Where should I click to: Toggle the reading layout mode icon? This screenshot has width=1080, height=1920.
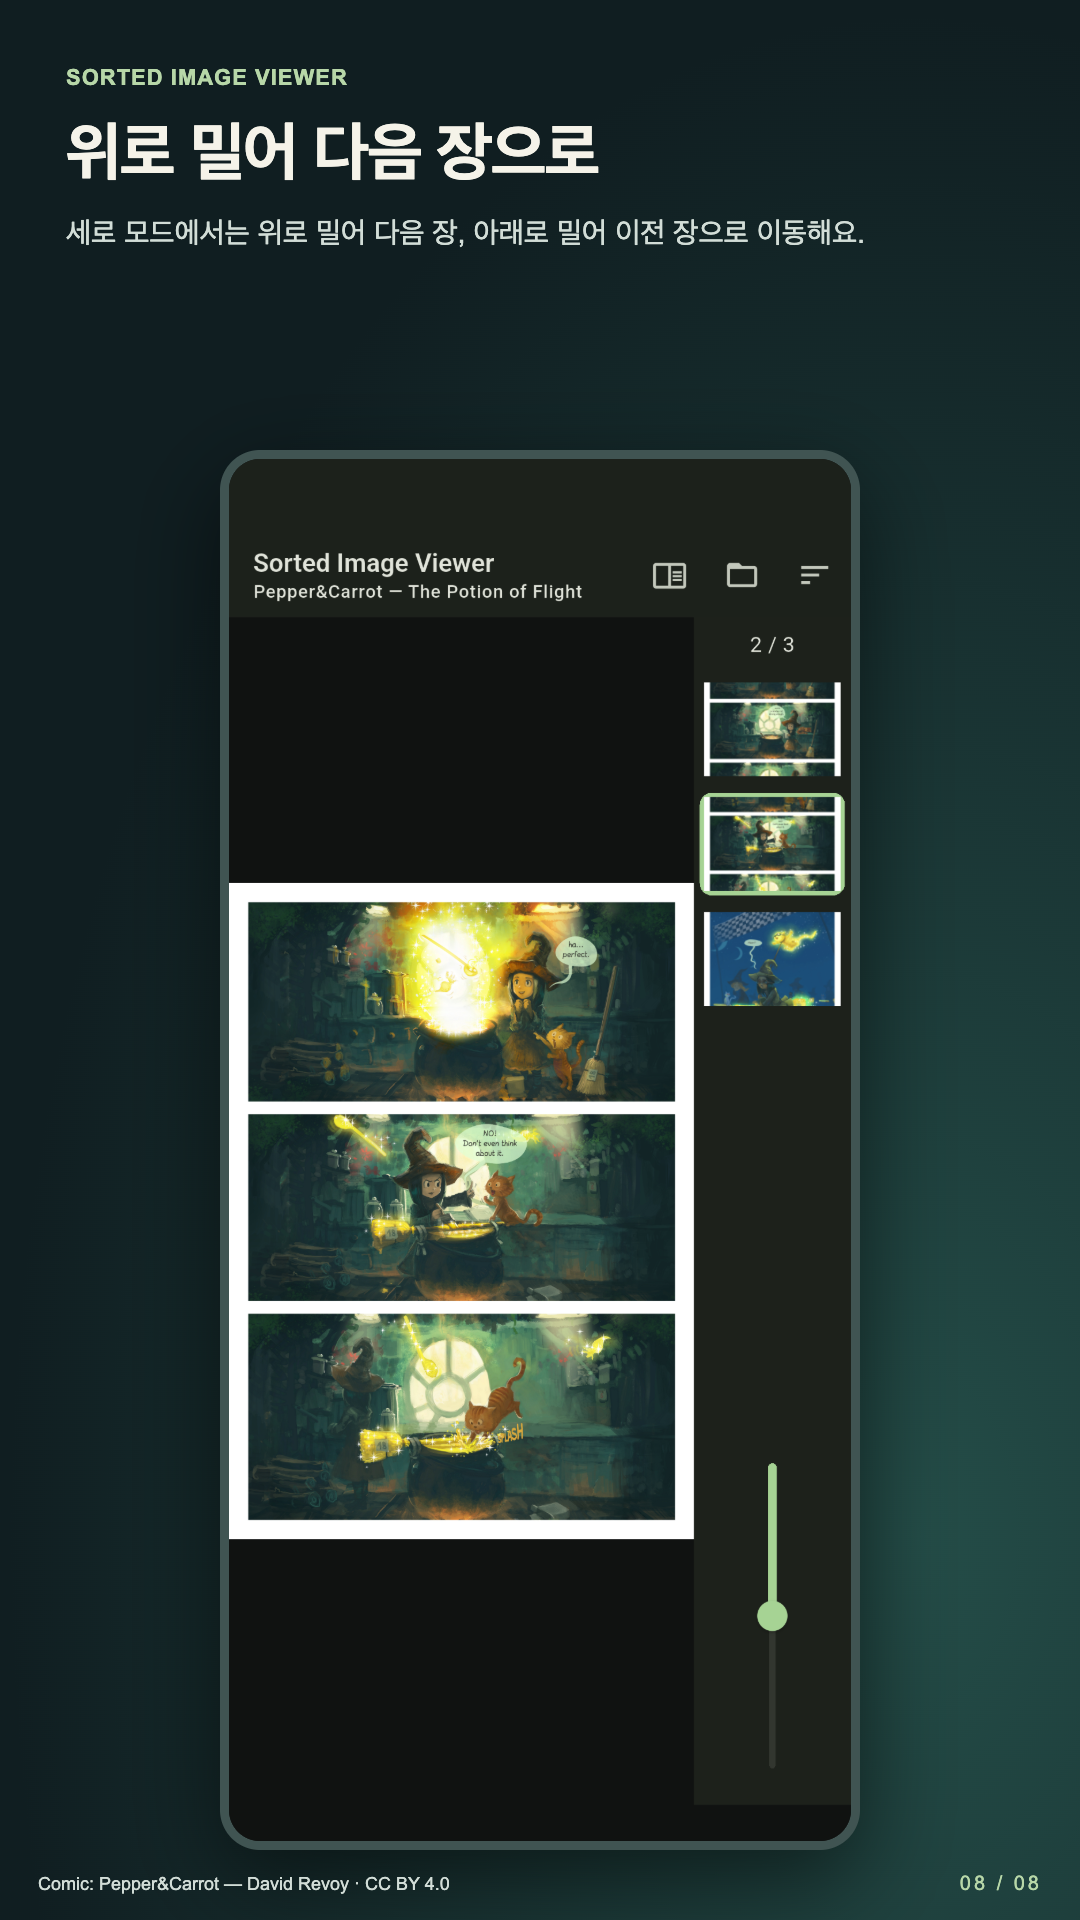[669, 575]
